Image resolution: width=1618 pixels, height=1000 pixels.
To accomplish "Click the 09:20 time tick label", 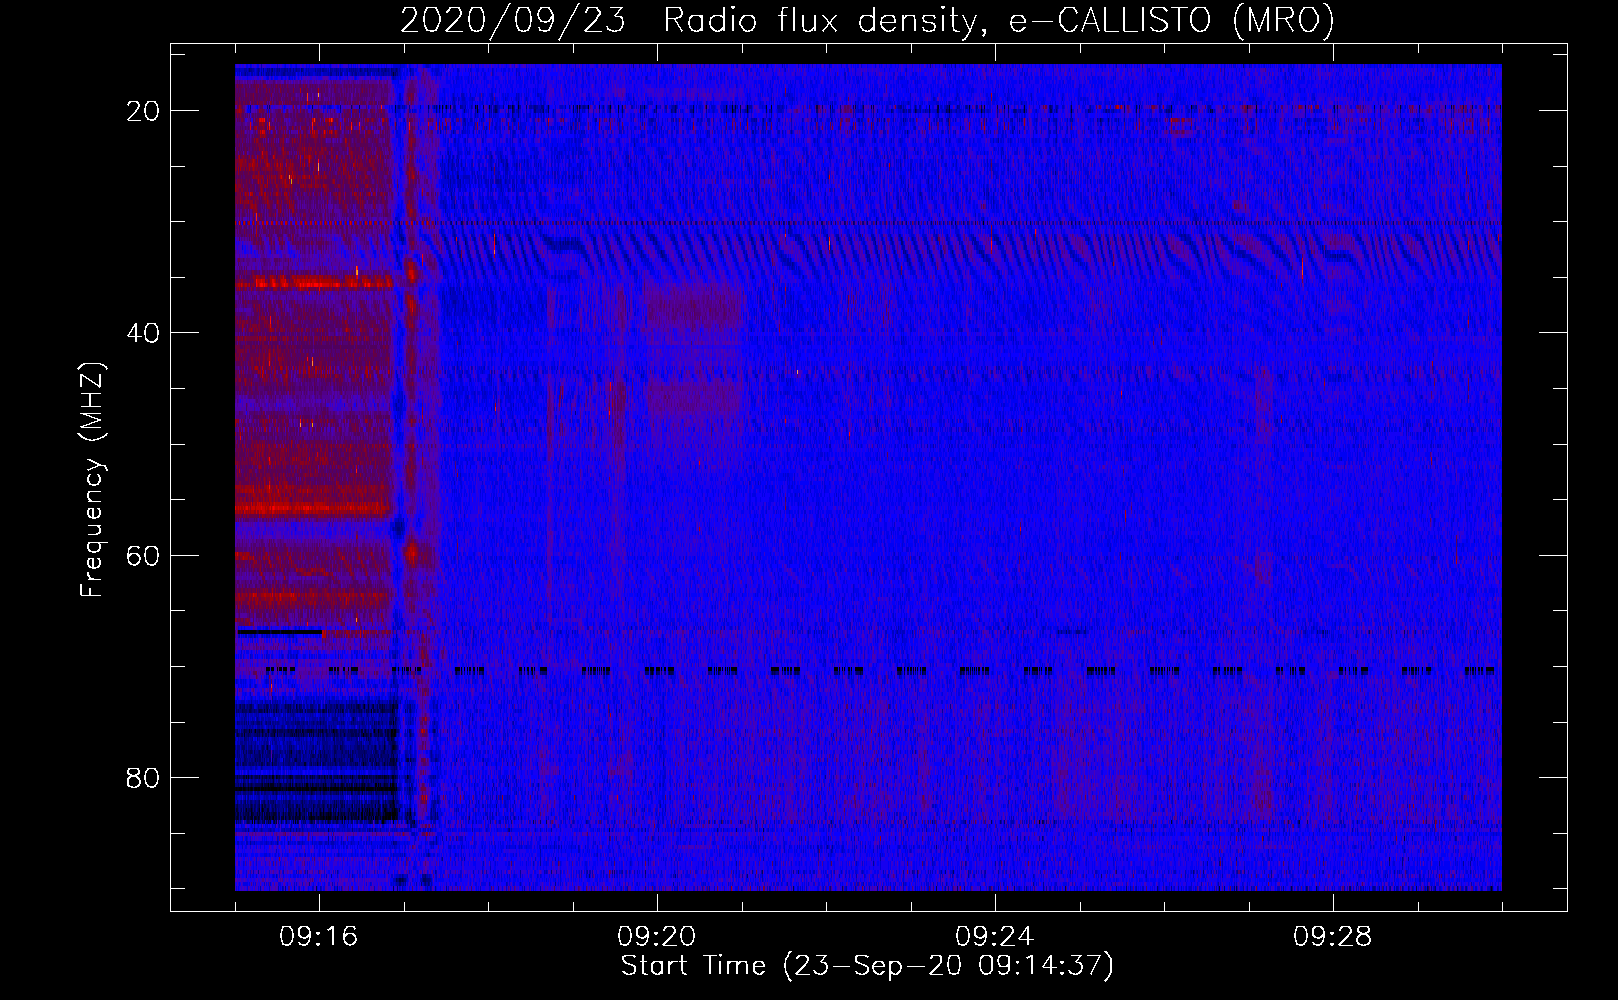I will (657, 937).
